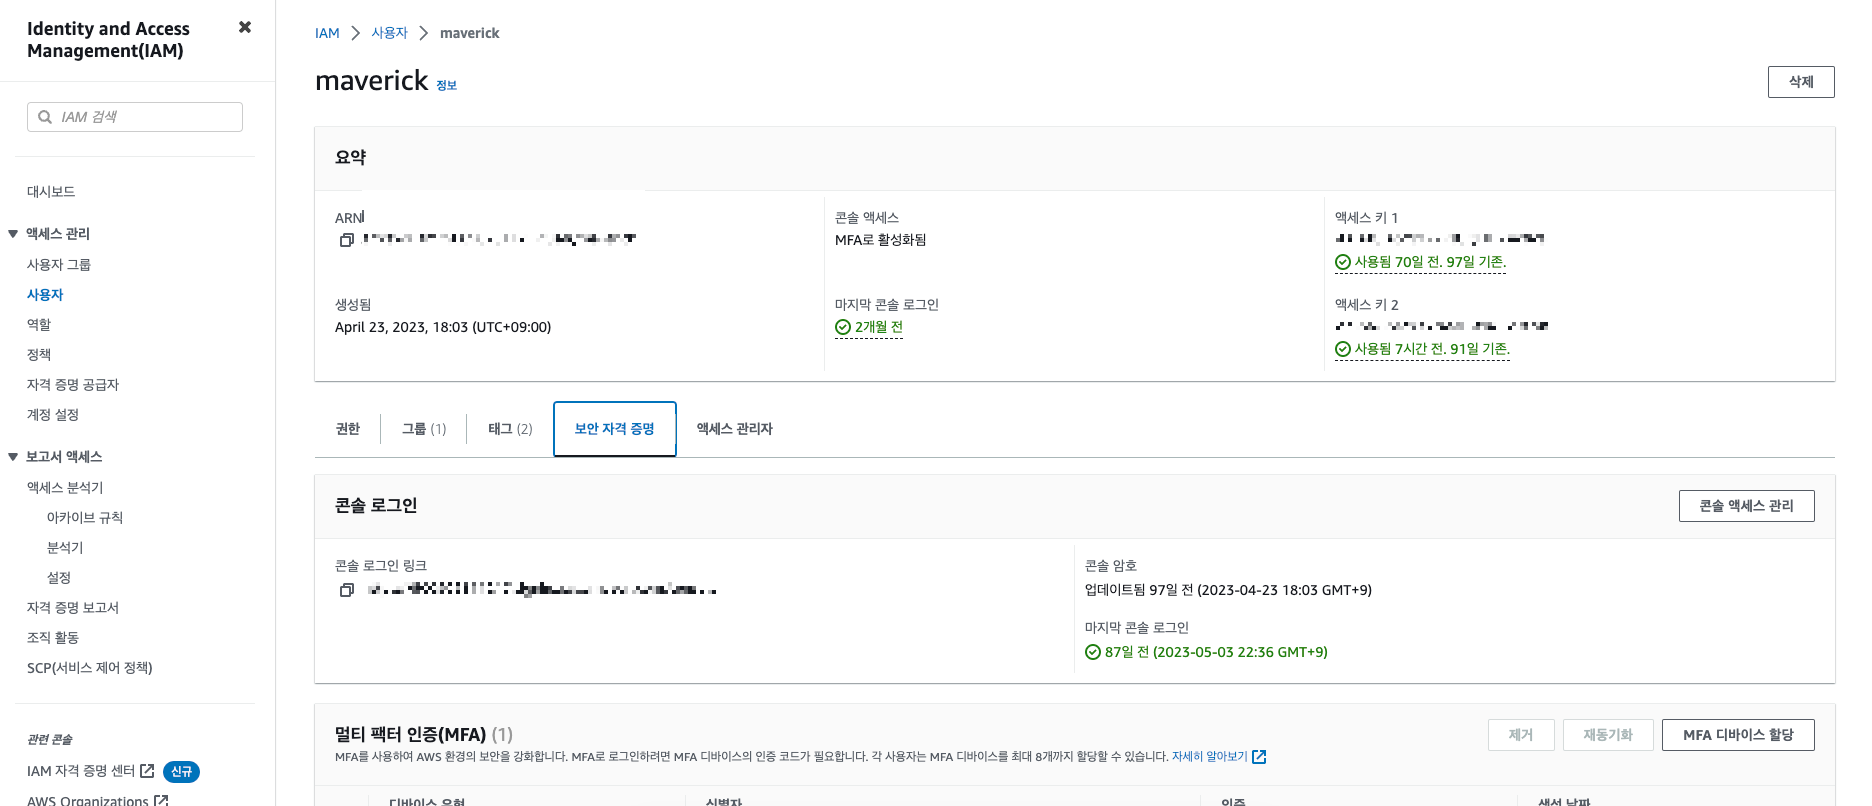Image resolution: width=1872 pixels, height=806 pixels.
Task: Open 자격 증명 보고서 in sidebar
Action: (73, 608)
